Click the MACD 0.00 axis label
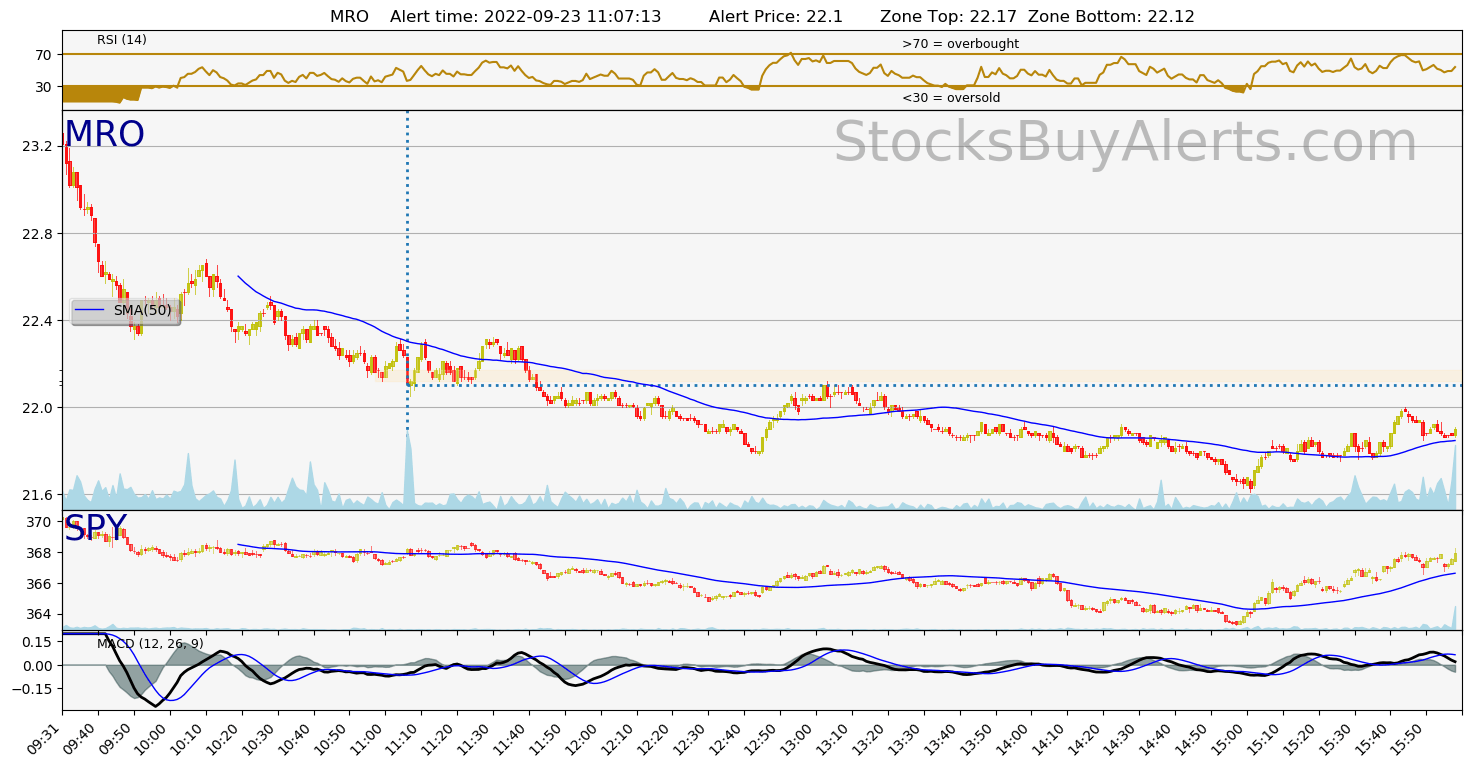Screen dimensions: 1477x768 coord(39,665)
